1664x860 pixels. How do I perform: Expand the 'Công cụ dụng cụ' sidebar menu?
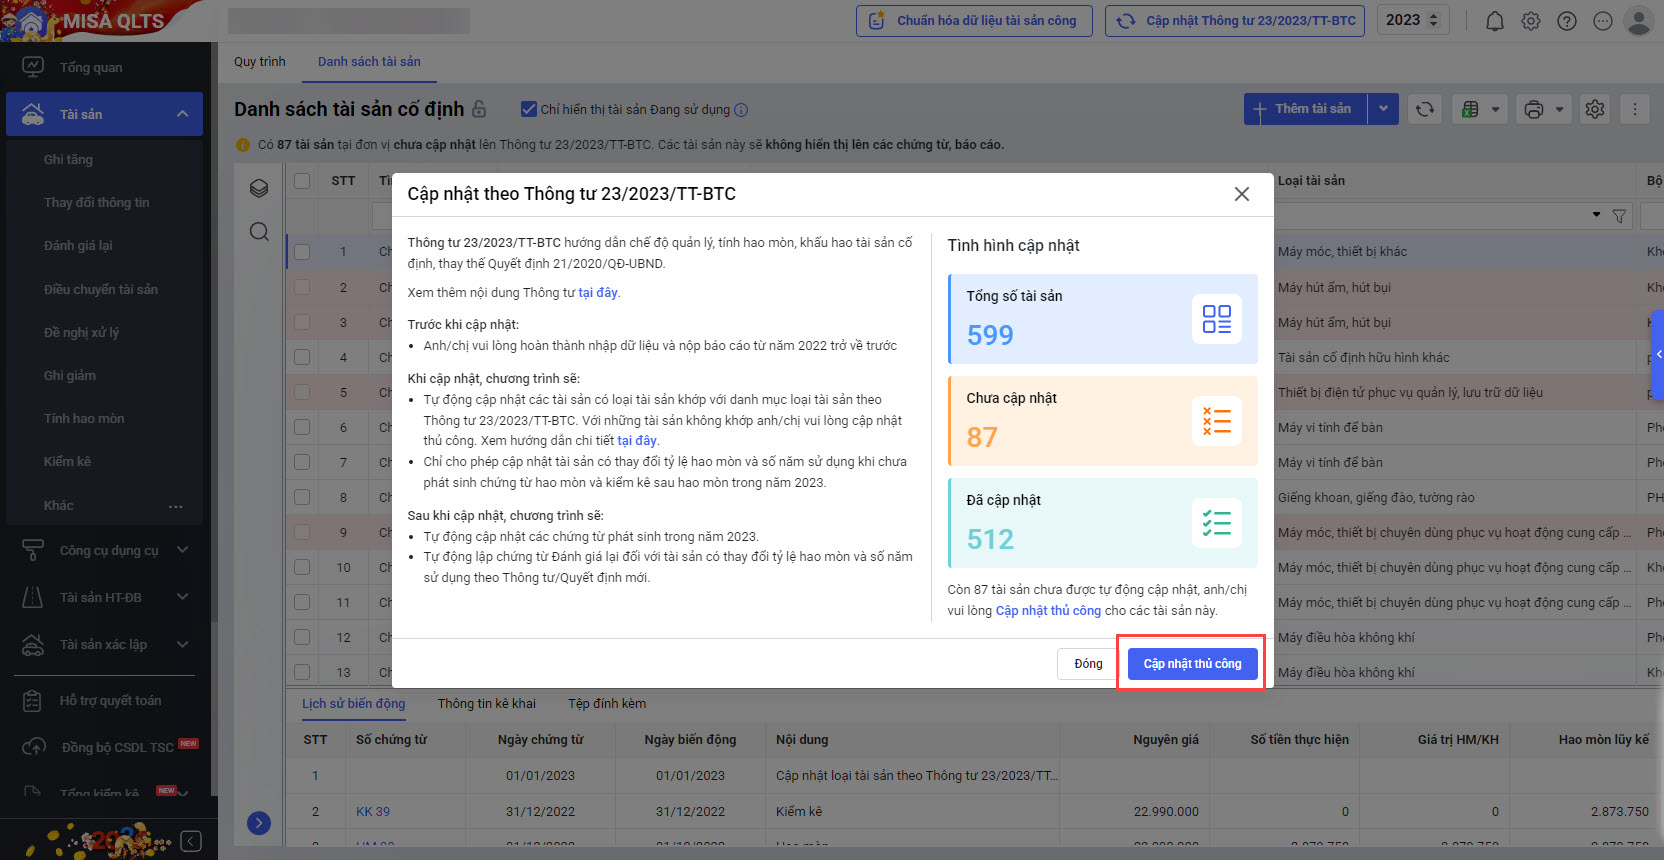tap(182, 550)
